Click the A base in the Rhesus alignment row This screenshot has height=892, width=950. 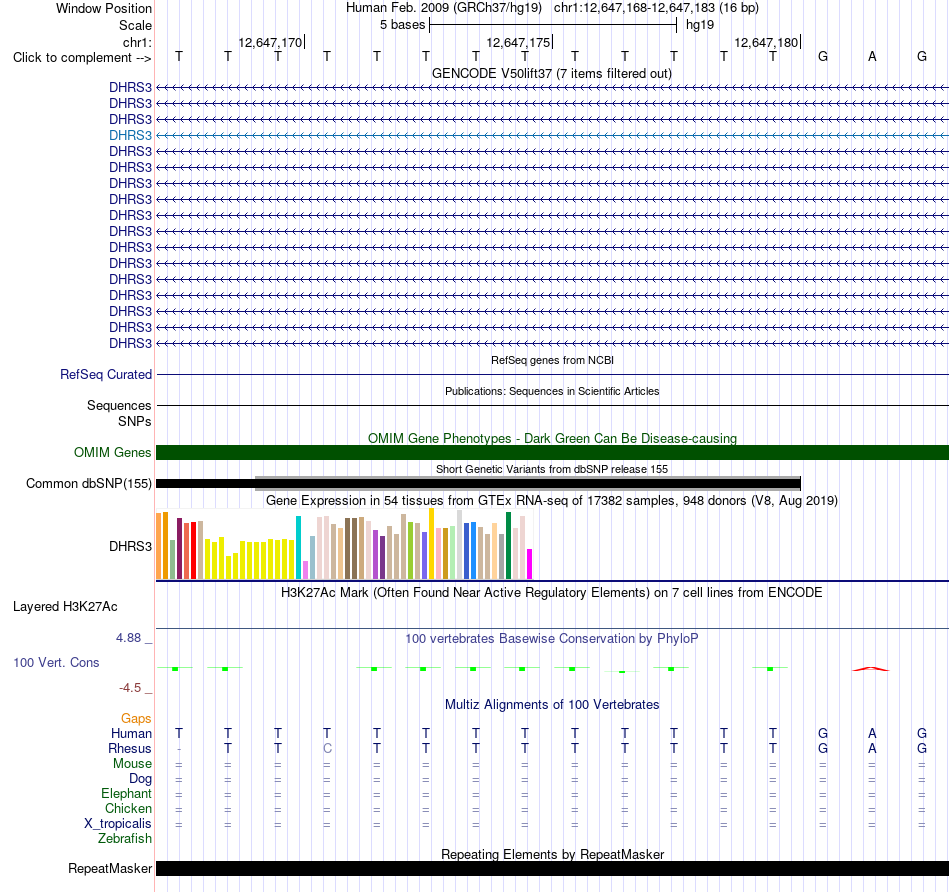(872, 749)
